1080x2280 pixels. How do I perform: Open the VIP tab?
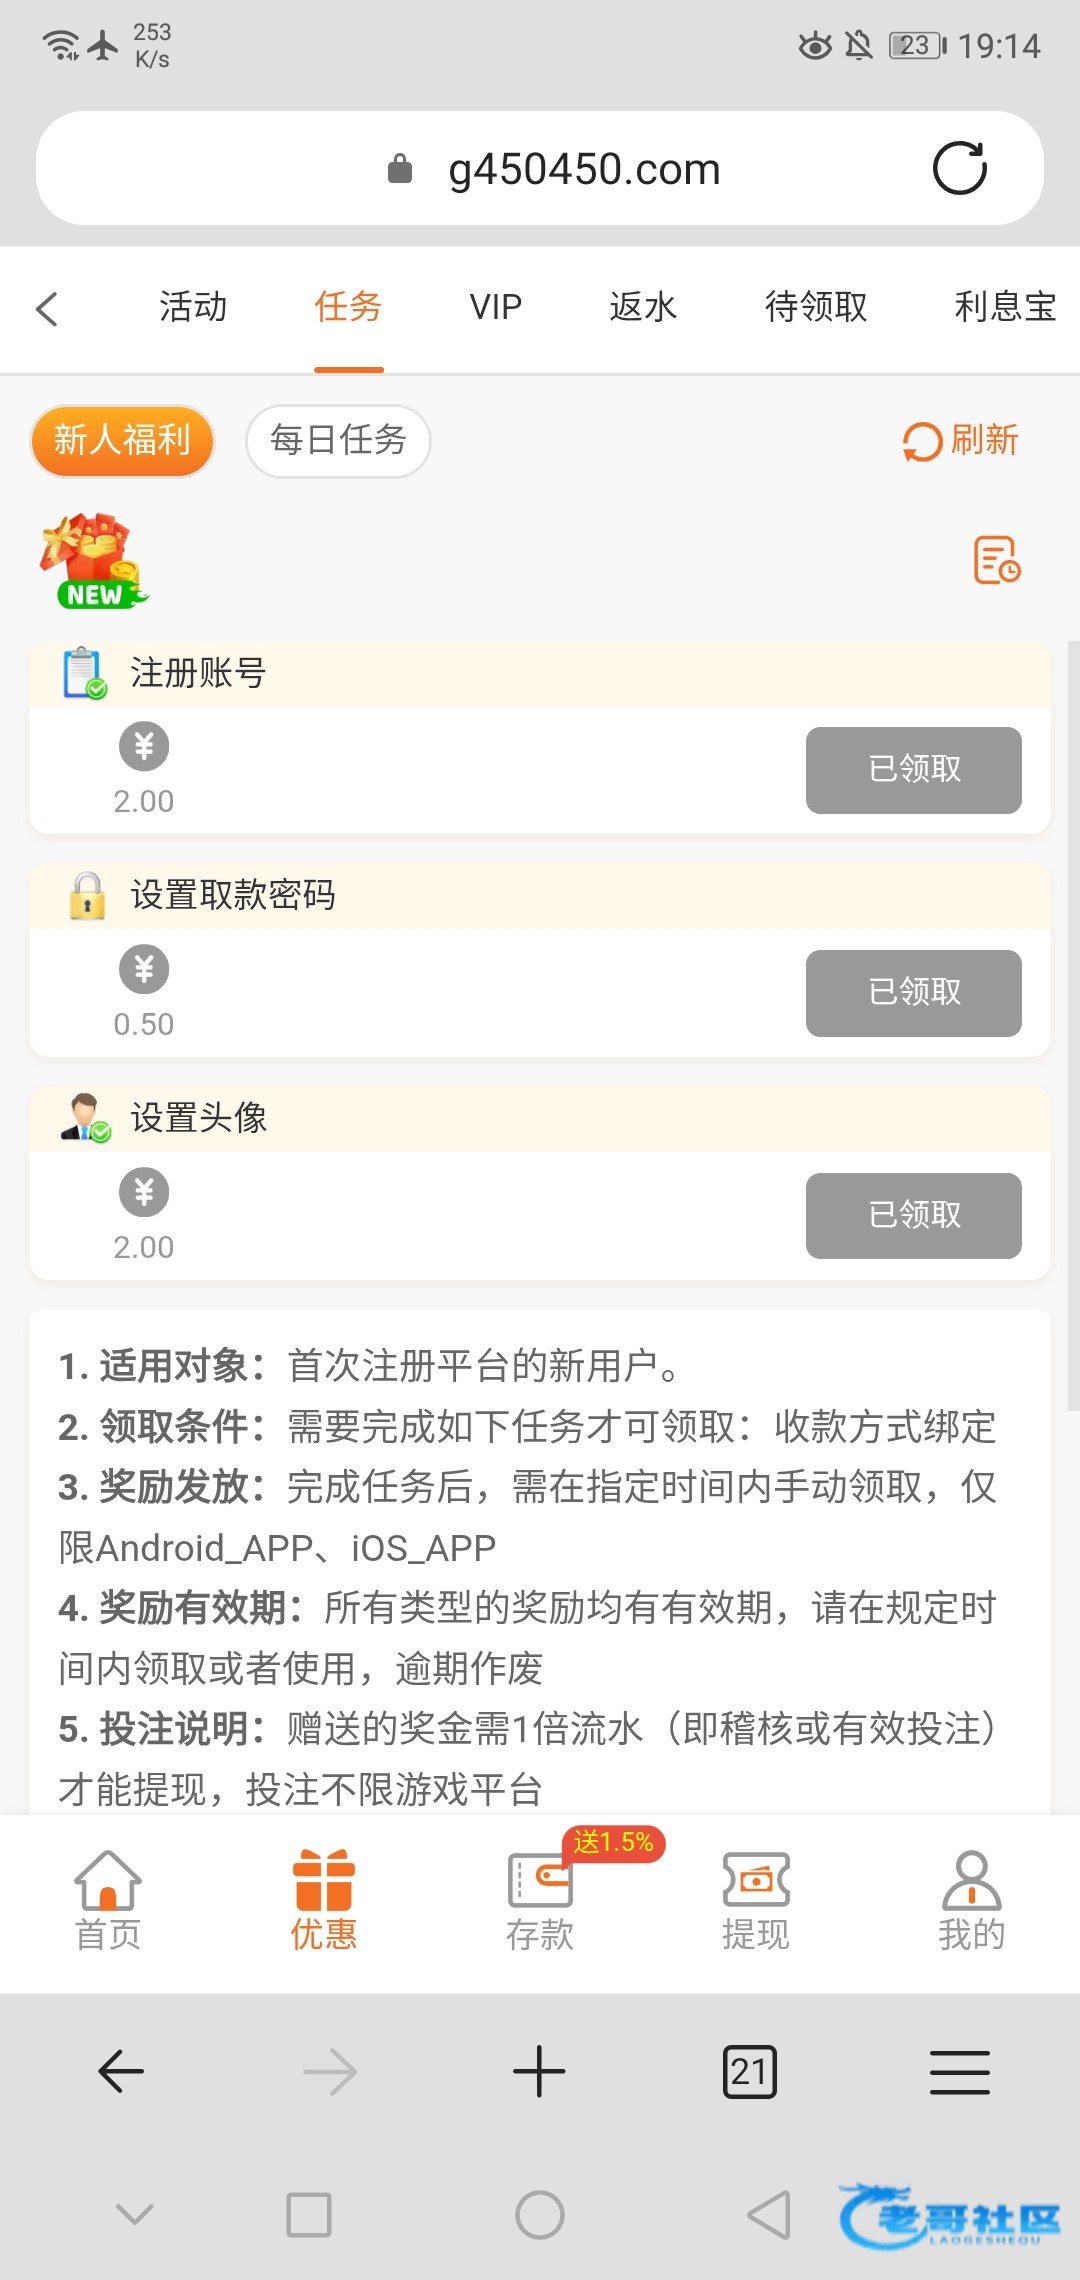pyautogui.click(x=496, y=307)
